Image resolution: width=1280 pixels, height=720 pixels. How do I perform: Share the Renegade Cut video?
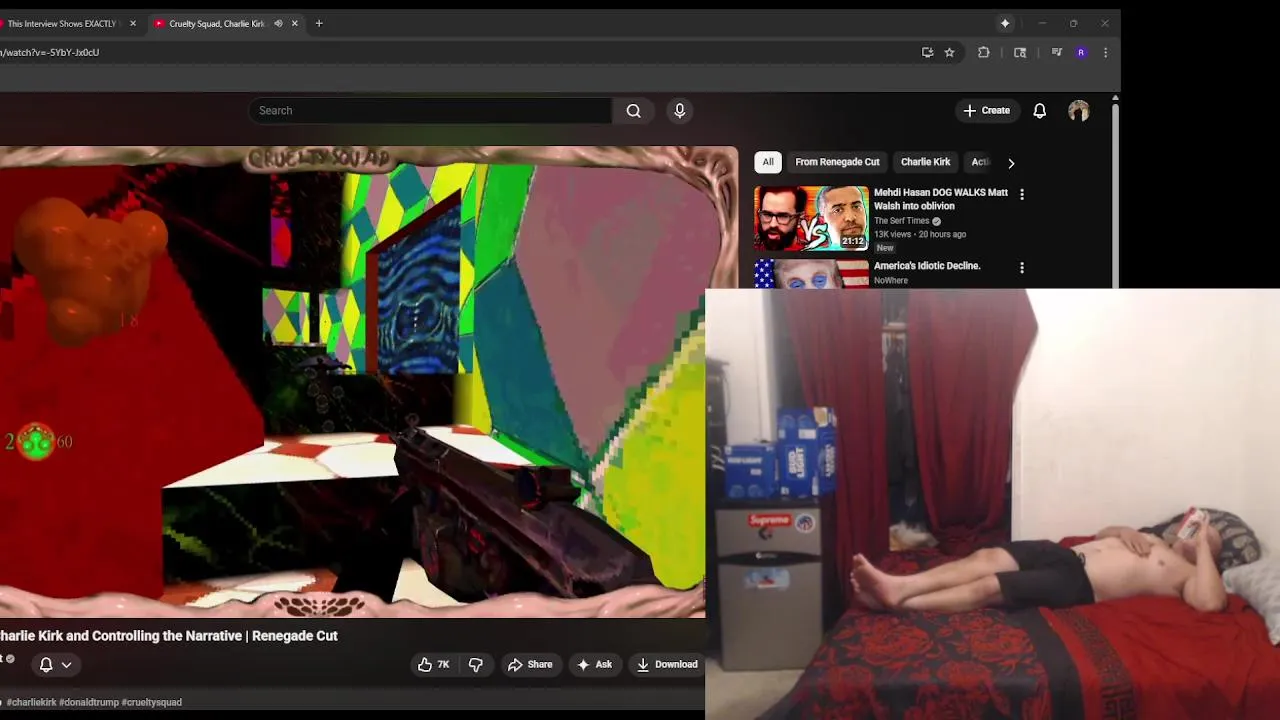[530, 664]
